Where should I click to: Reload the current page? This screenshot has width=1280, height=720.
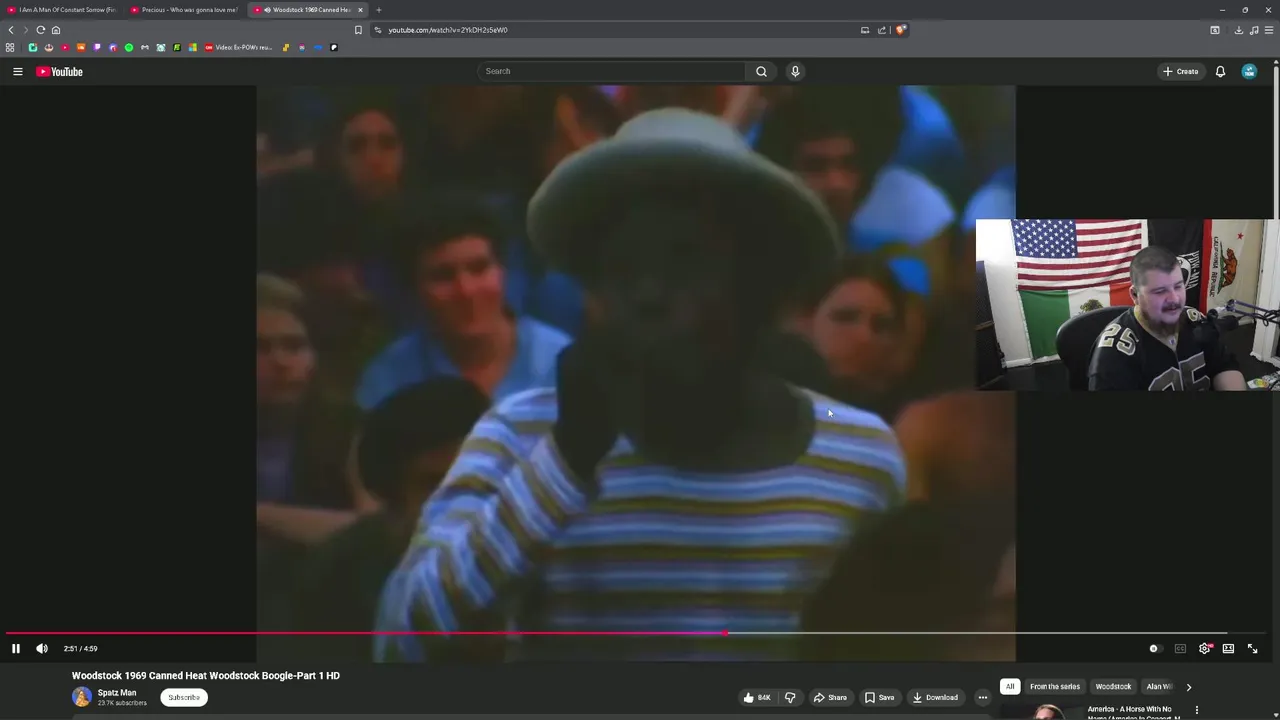tap(41, 30)
